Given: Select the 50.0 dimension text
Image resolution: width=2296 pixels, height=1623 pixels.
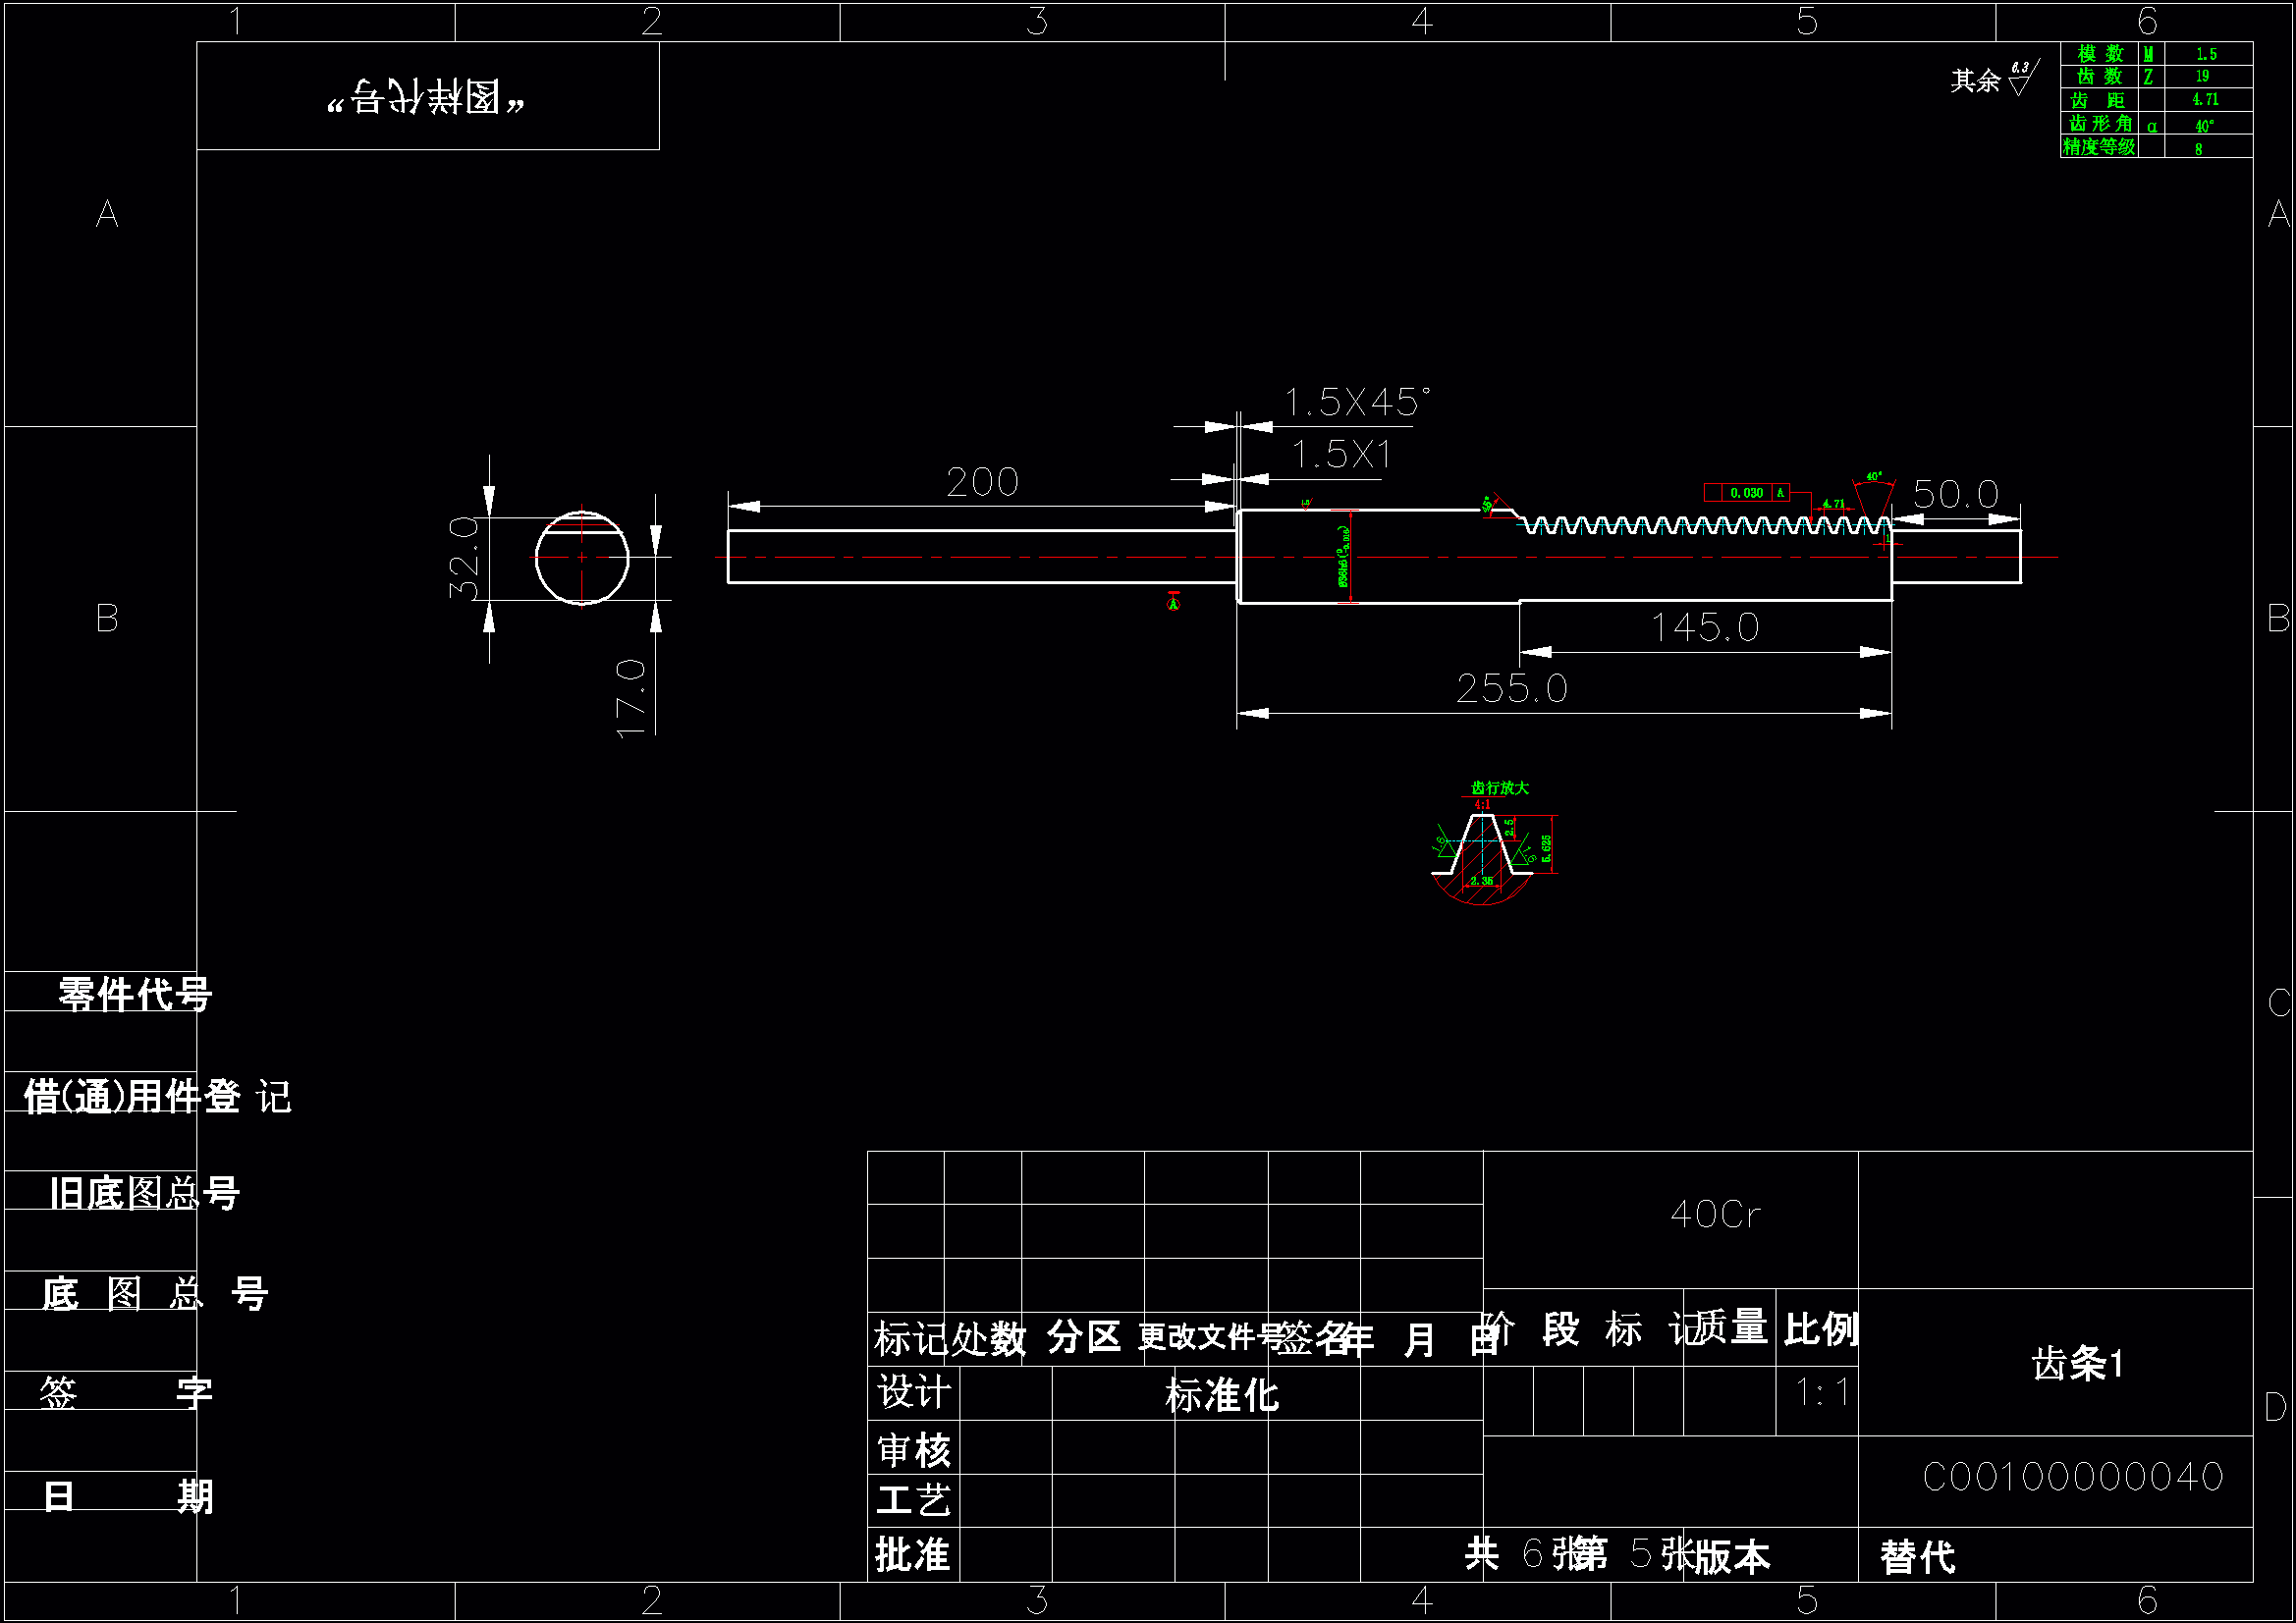Looking at the screenshot, I should pyautogui.click(x=1955, y=494).
